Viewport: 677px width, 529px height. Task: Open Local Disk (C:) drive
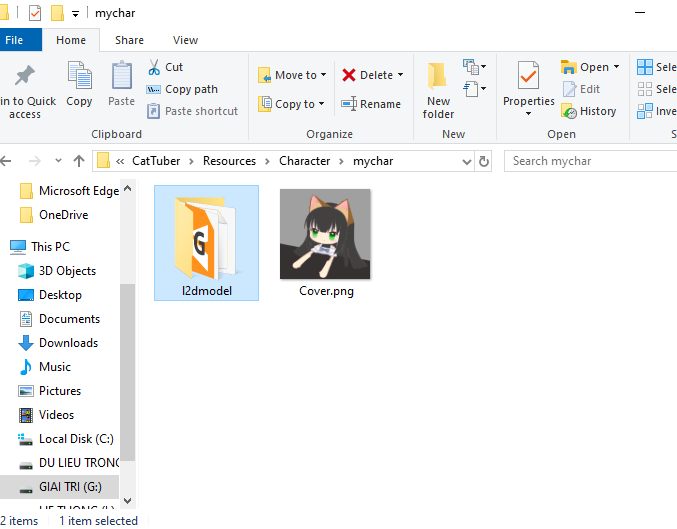(x=66, y=439)
